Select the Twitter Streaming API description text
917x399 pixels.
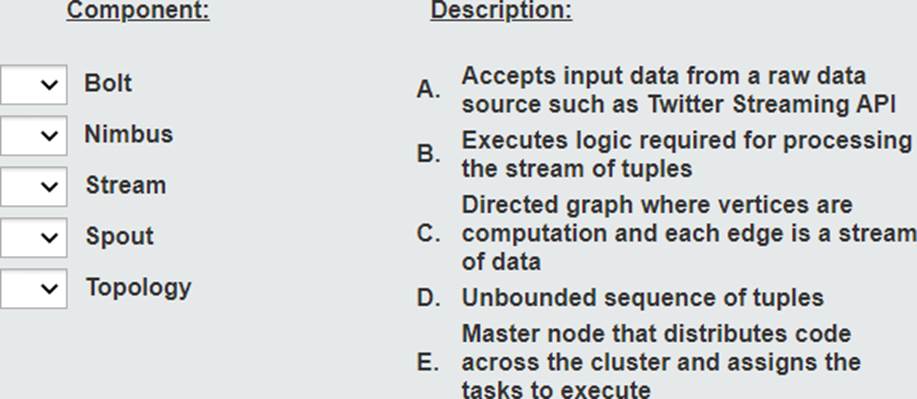[x=678, y=90]
